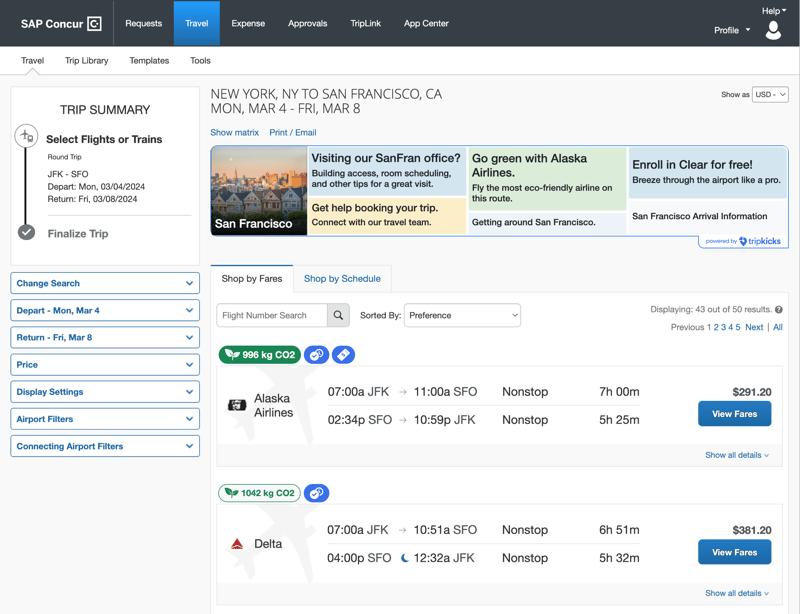Viewport: 800px width, 614px height.
Task: Click the Alaska Airlines logo
Action: (x=237, y=406)
